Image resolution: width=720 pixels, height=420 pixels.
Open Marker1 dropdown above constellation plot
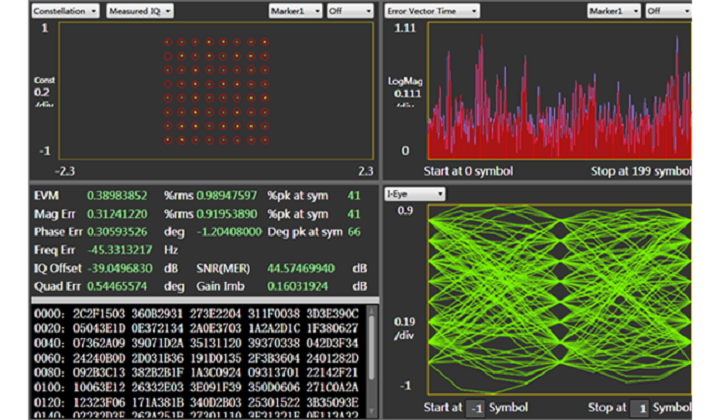[296, 10]
